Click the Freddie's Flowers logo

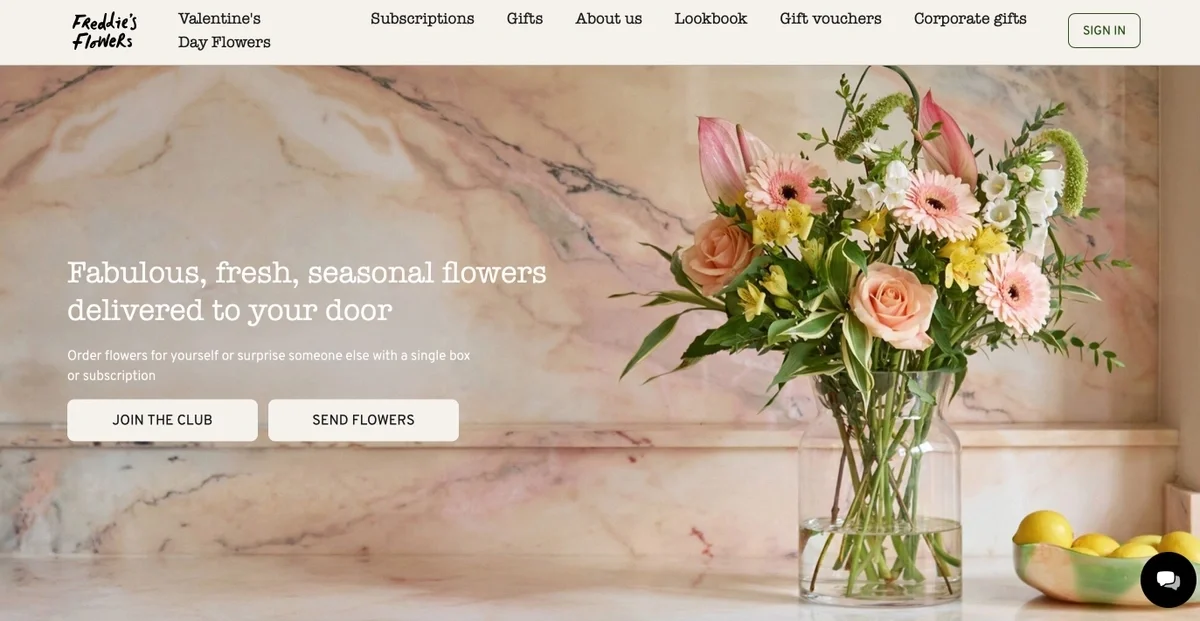[x=105, y=31]
